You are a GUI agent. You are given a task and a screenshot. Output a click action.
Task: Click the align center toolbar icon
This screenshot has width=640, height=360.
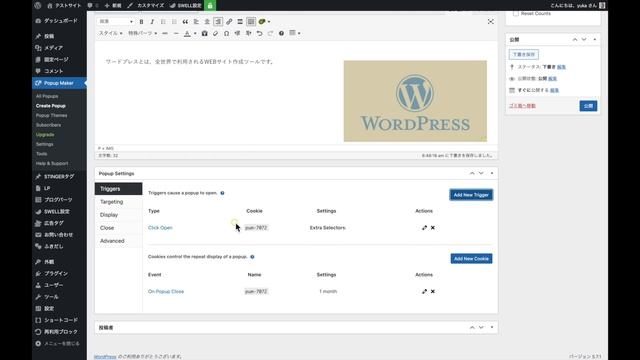pos(207,22)
